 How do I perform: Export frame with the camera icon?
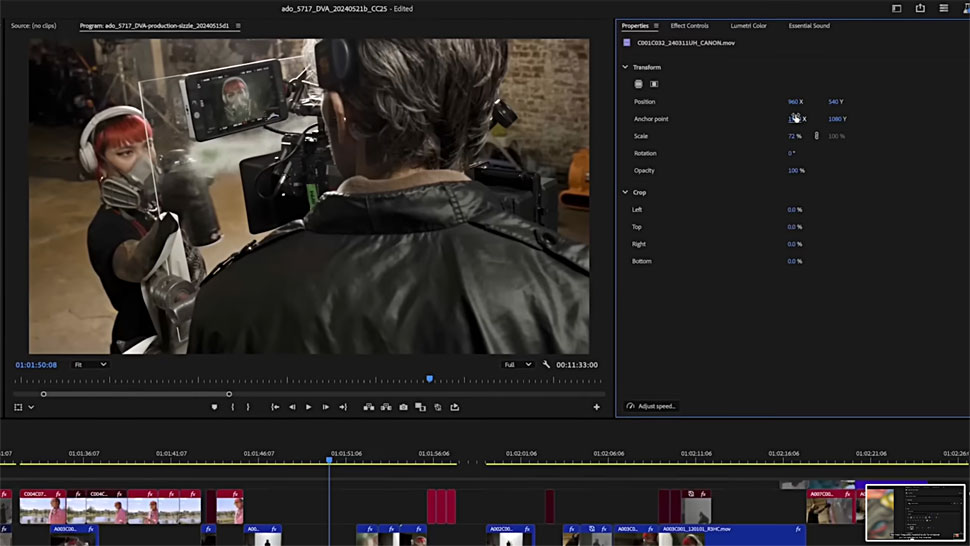point(403,407)
